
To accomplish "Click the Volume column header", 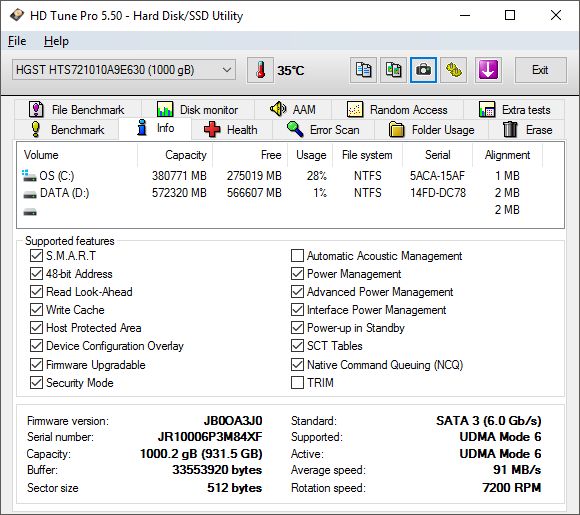I will (77, 155).
